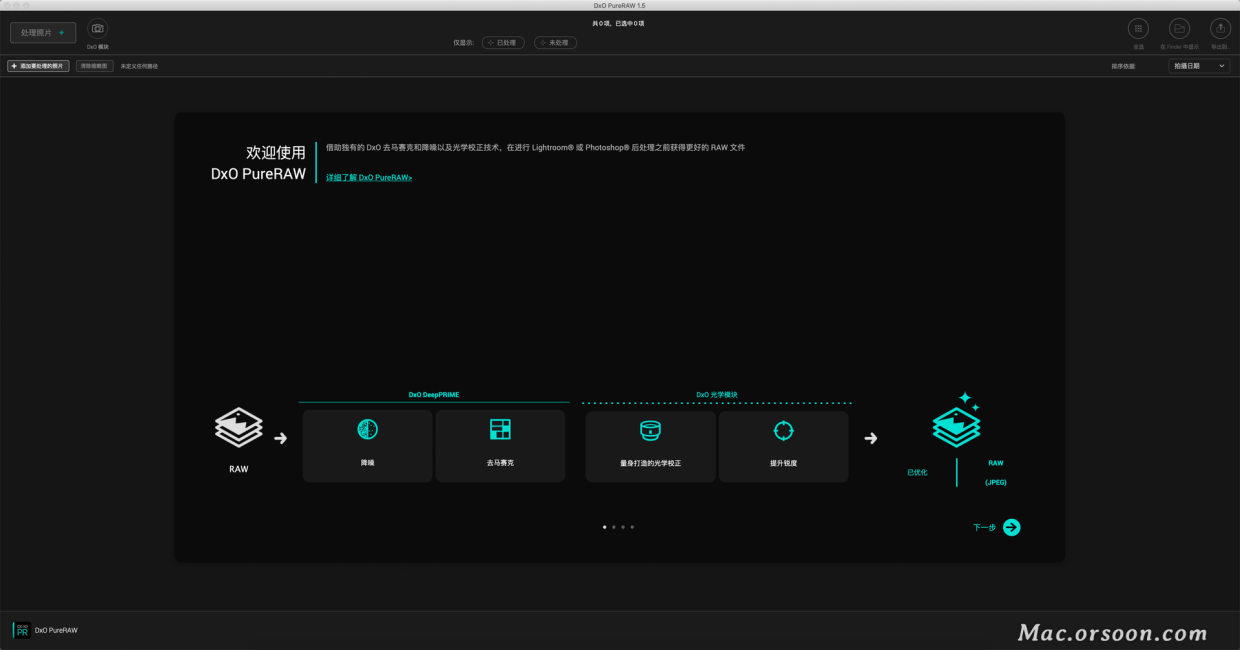Click 添加要处理的照片 button

click(39, 66)
